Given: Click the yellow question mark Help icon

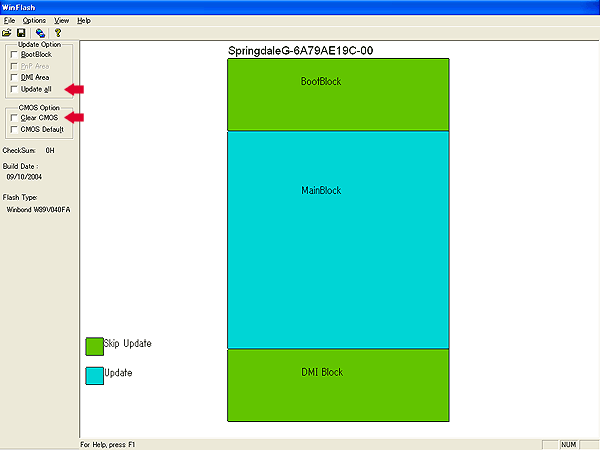Looking at the screenshot, I should click(x=57, y=32).
